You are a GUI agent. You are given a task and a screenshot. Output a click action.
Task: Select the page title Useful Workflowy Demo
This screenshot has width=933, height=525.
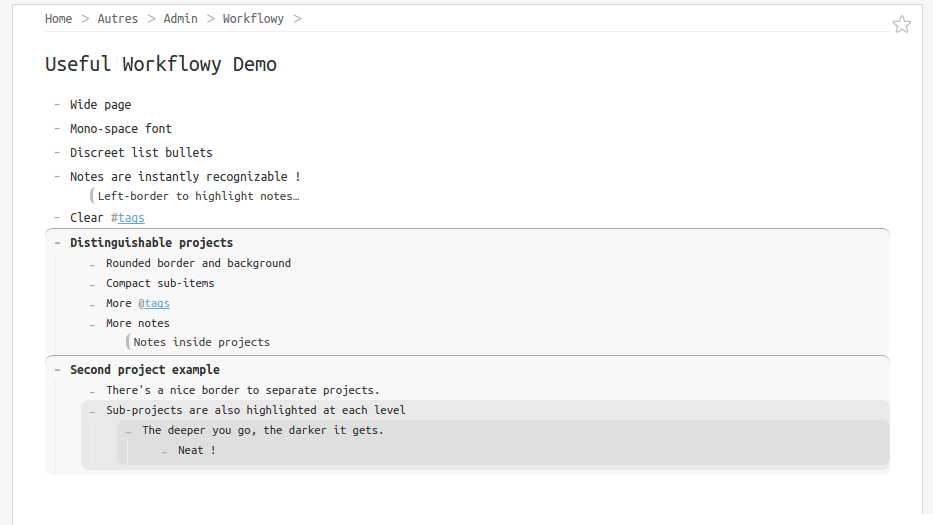click(161, 64)
